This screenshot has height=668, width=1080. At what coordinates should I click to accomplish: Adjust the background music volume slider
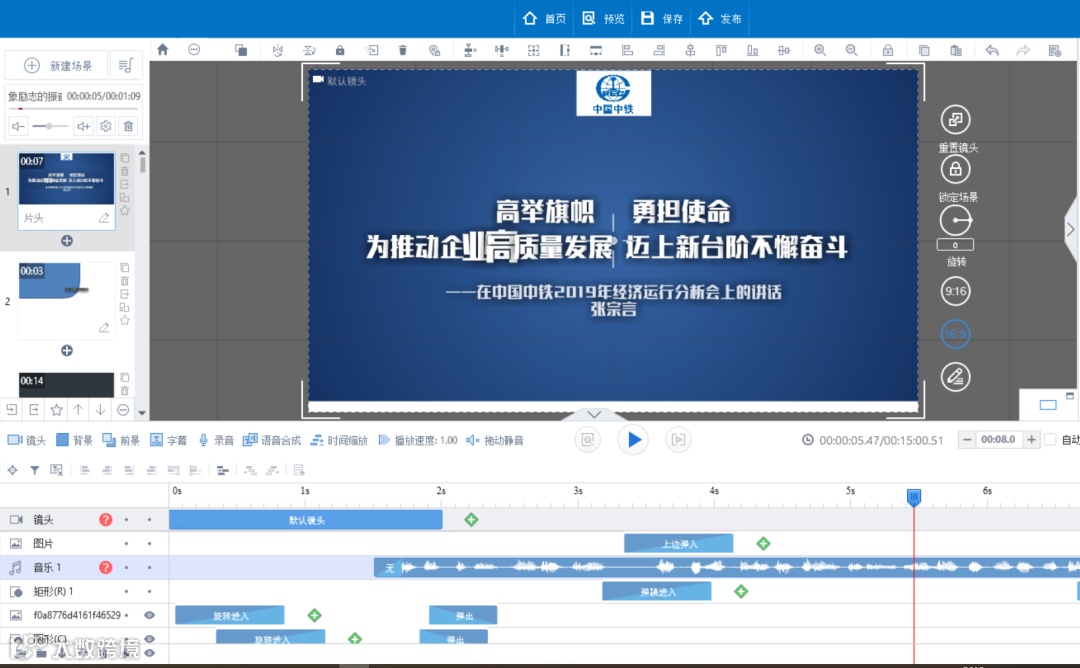pos(50,126)
